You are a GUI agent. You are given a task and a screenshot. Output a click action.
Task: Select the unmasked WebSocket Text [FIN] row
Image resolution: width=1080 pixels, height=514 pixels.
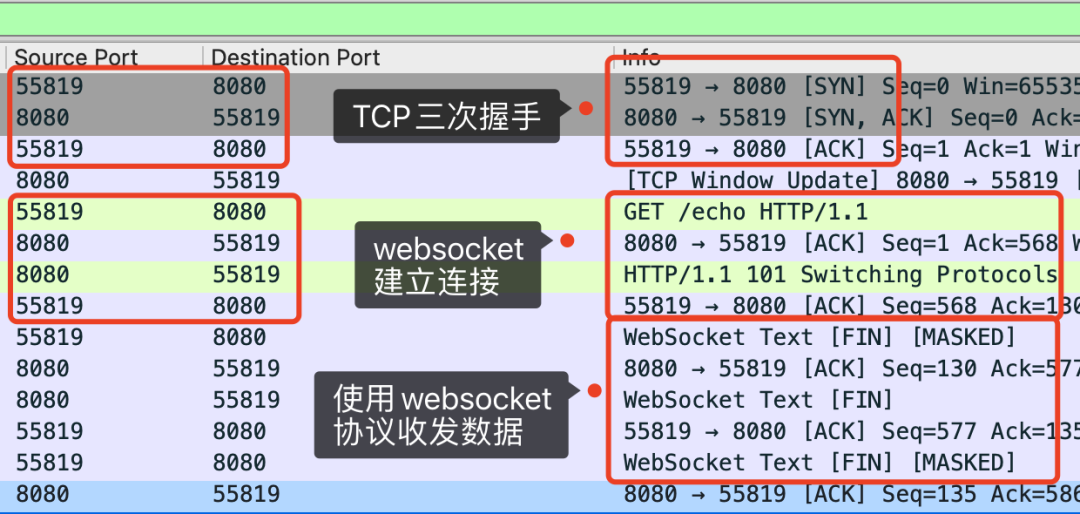pos(540,400)
